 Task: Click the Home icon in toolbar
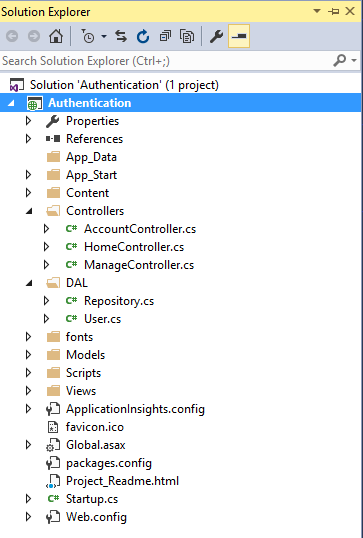pos(56,36)
